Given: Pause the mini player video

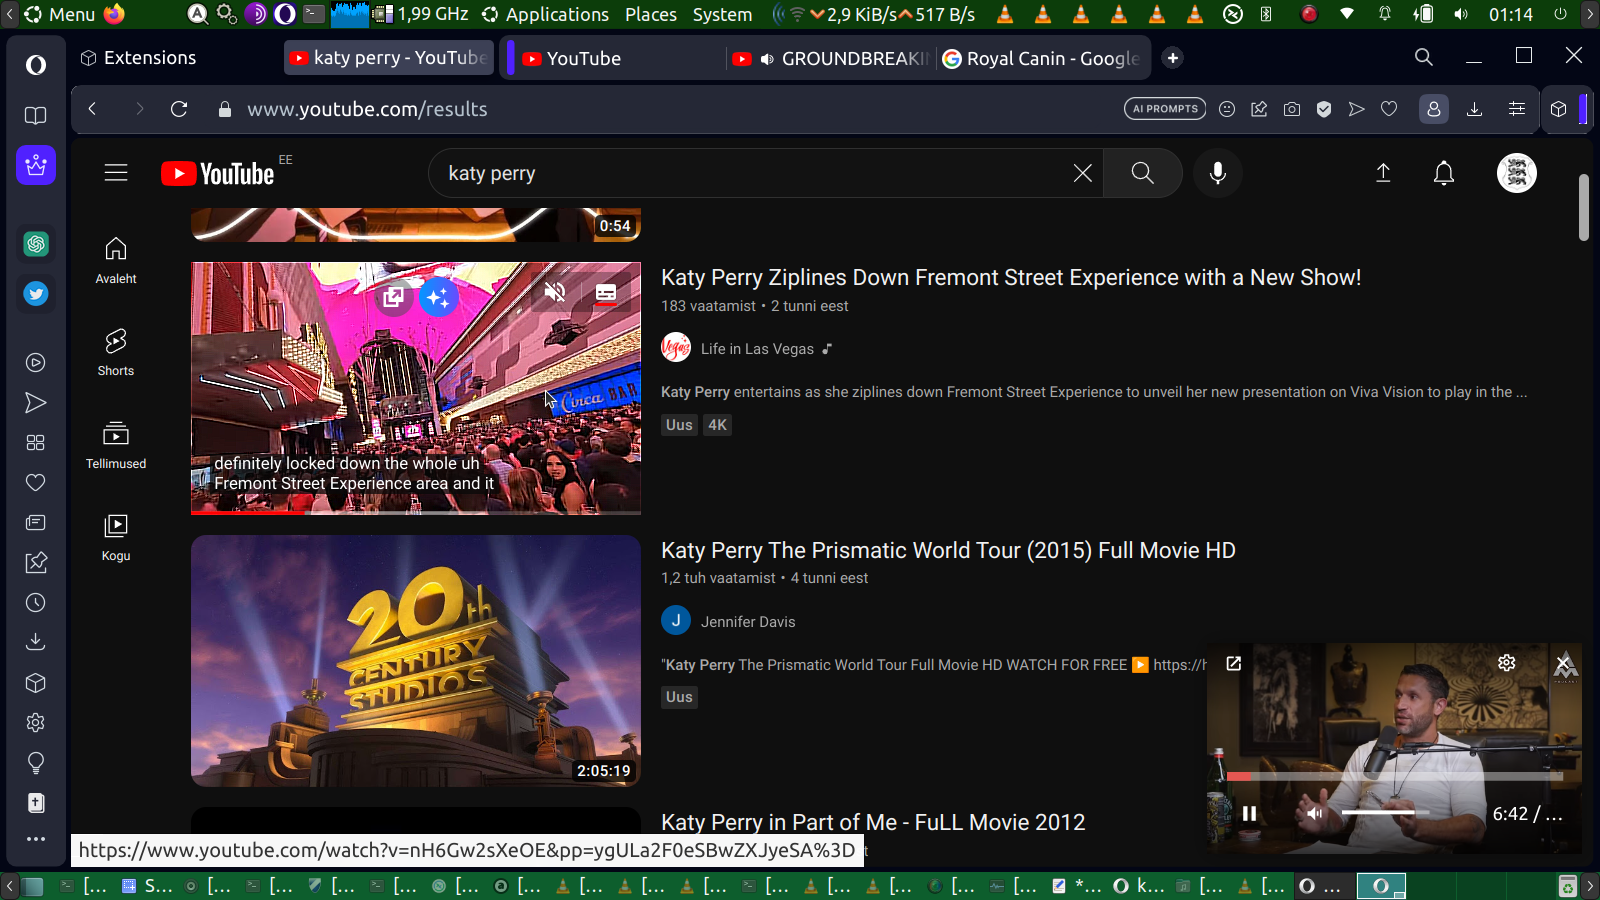Looking at the screenshot, I should 1249,814.
